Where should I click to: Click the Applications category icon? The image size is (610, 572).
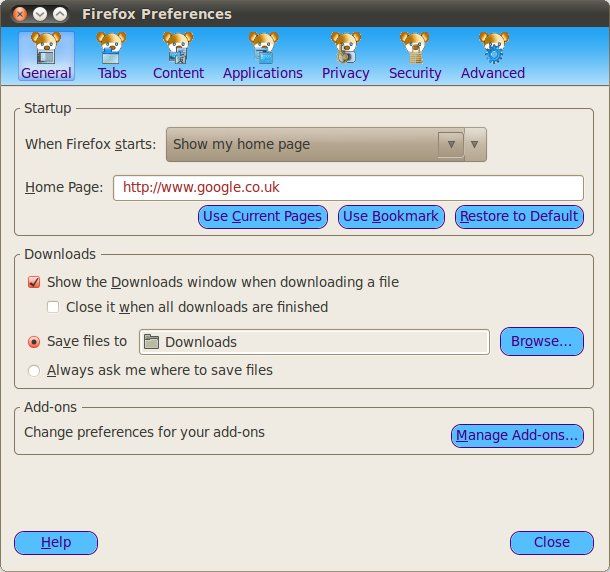tap(263, 48)
